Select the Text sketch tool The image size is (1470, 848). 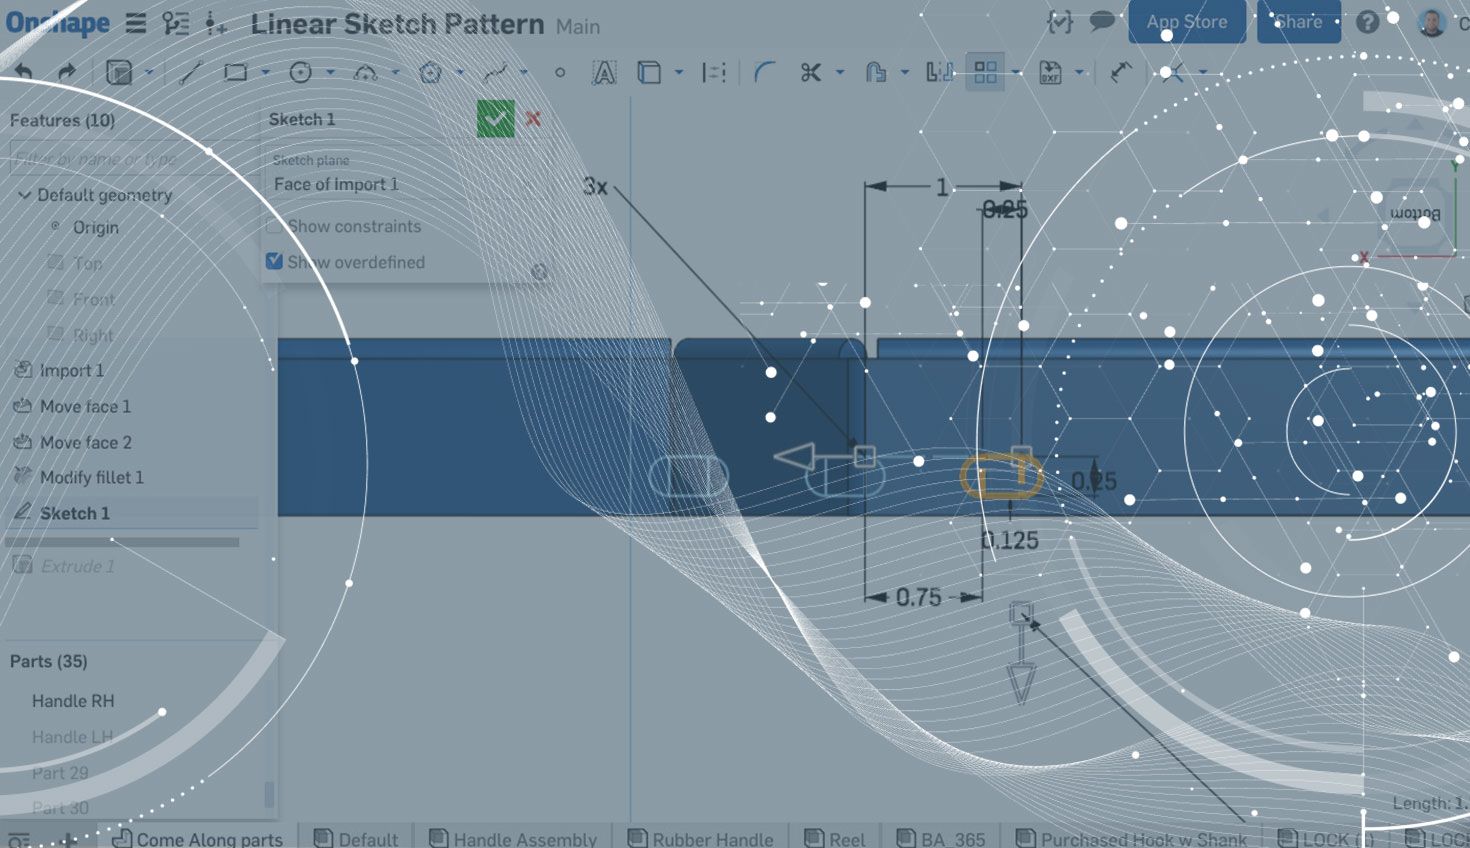(x=604, y=72)
